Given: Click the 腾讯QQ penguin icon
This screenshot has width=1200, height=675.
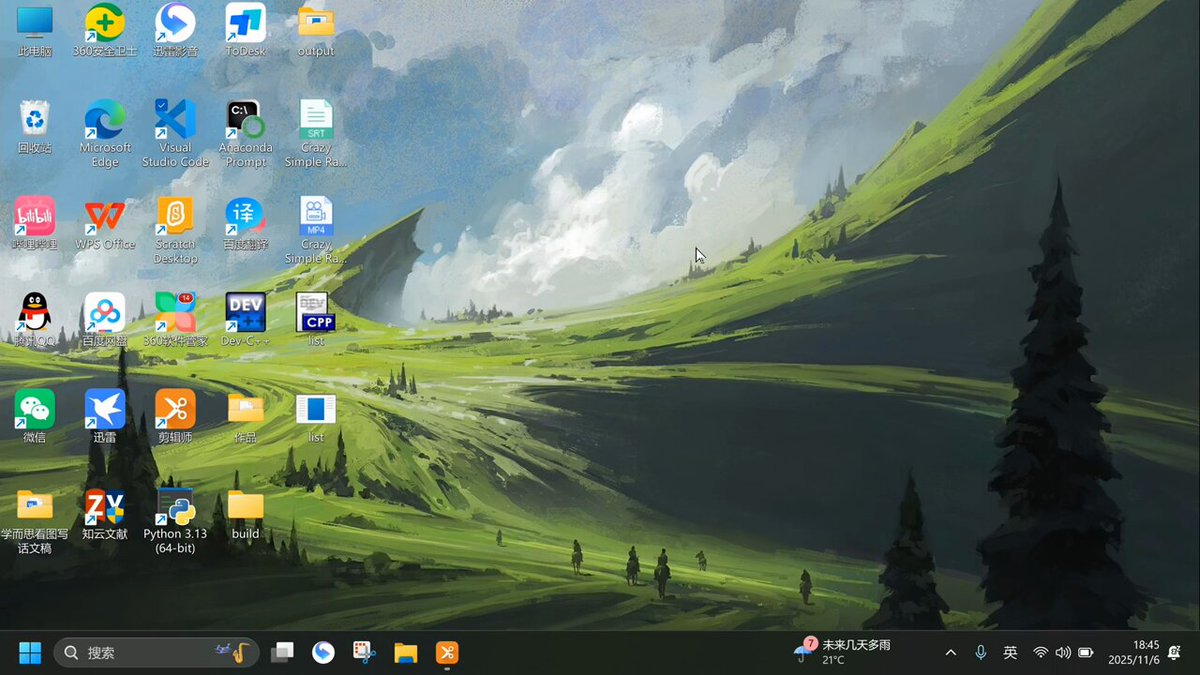Looking at the screenshot, I should (x=35, y=320).
